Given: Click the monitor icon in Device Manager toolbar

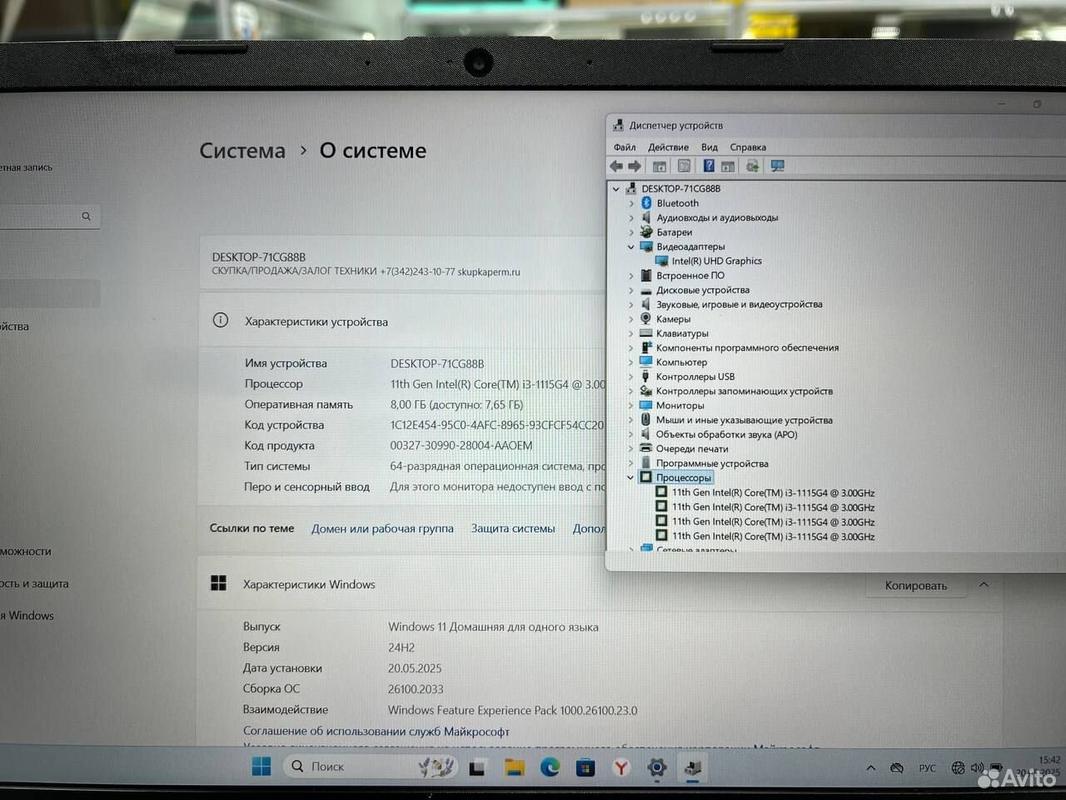Looking at the screenshot, I should point(777,166).
